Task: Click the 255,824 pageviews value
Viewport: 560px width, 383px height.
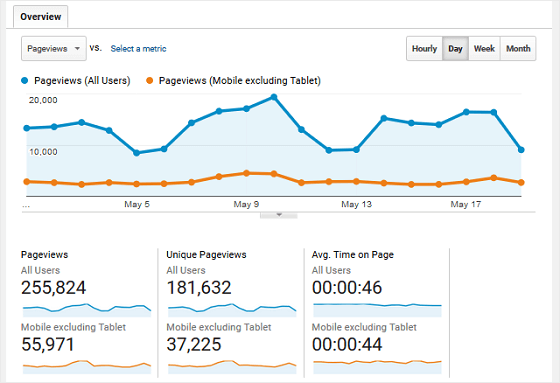Action: click(x=54, y=288)
